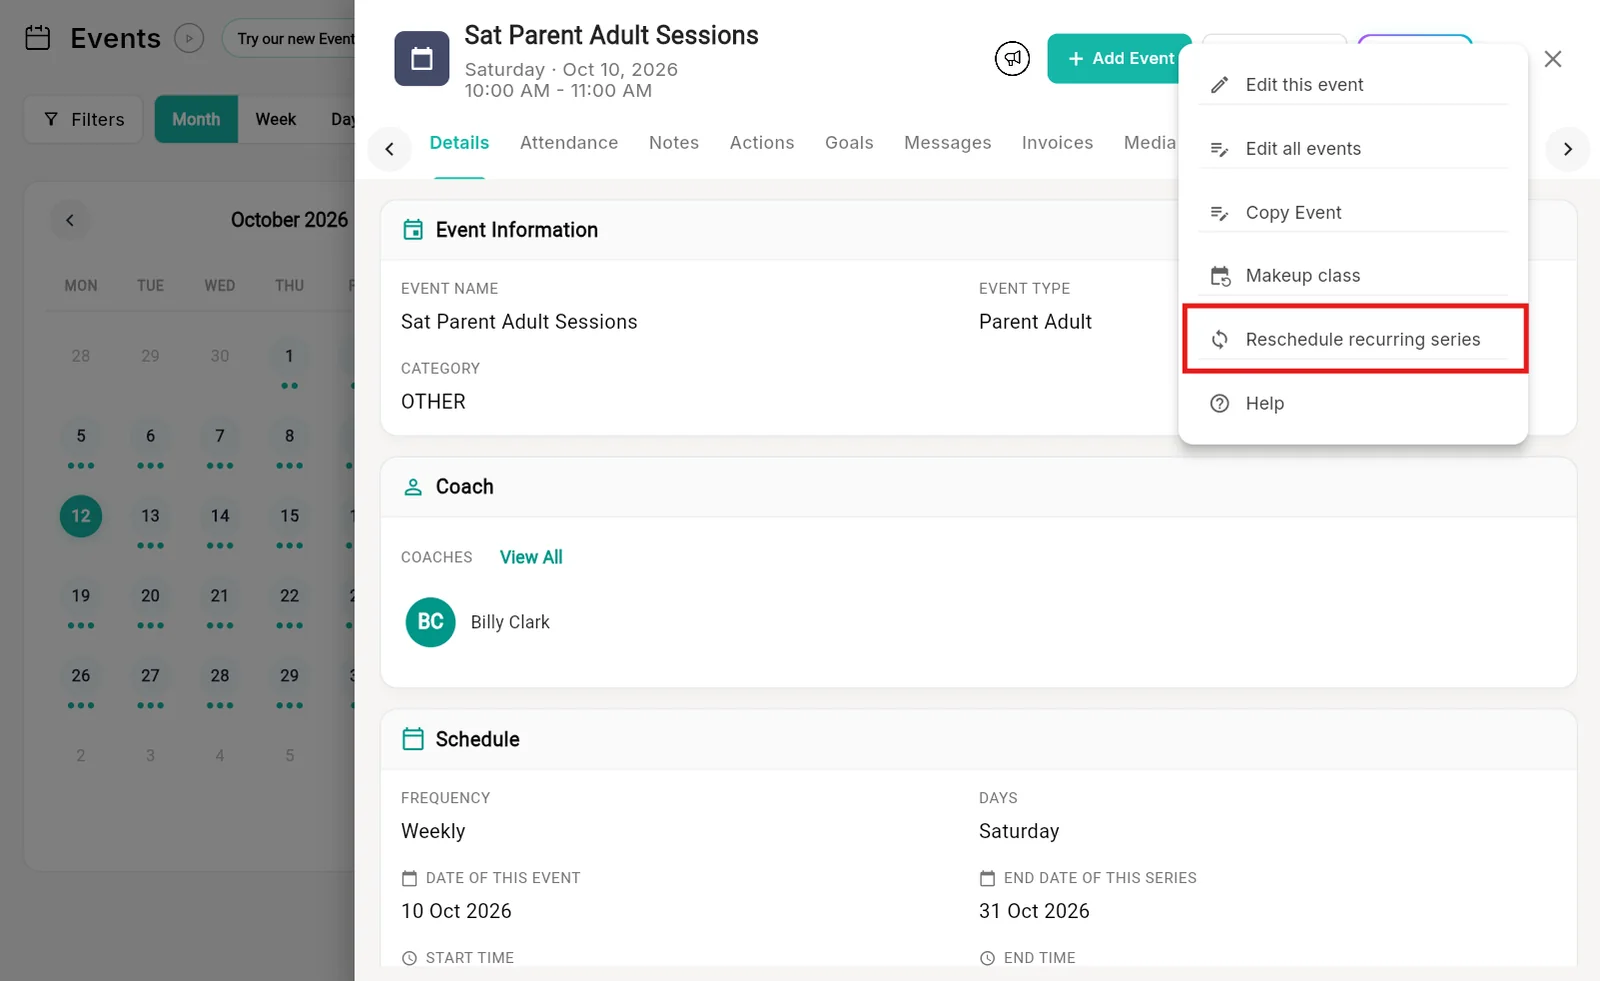
Task: Click the calendar icon beside the event title
Action: tap(422, 59)
